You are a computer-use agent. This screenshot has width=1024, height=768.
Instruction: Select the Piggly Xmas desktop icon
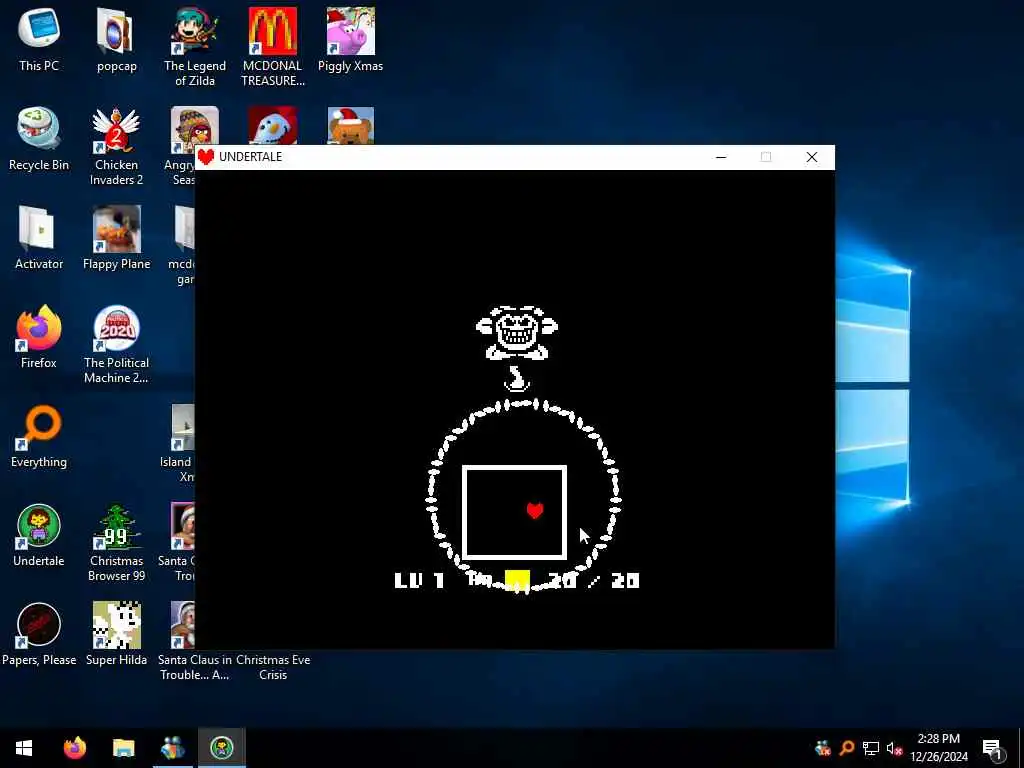click(x=351, y=39)
